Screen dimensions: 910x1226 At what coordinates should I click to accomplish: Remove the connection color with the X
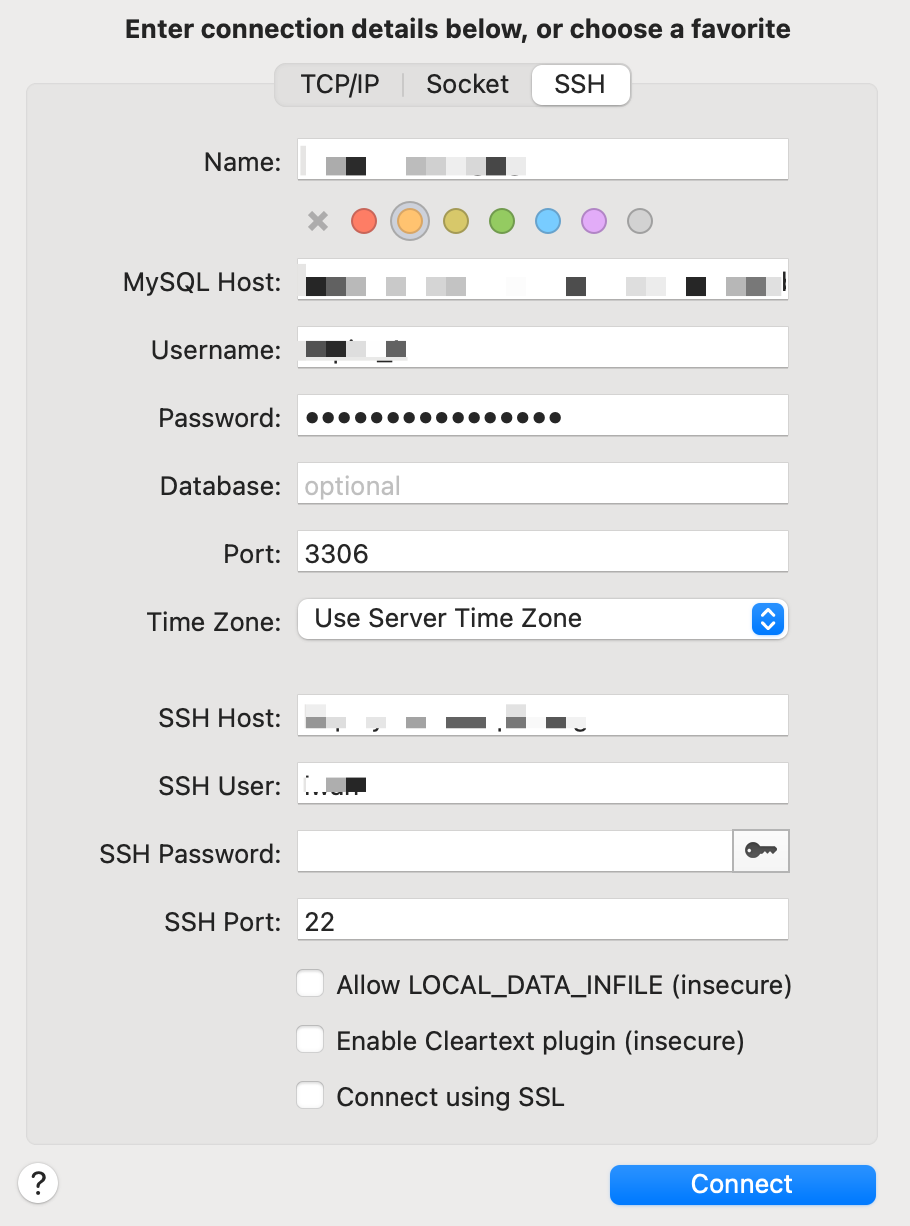coord(317,221)
